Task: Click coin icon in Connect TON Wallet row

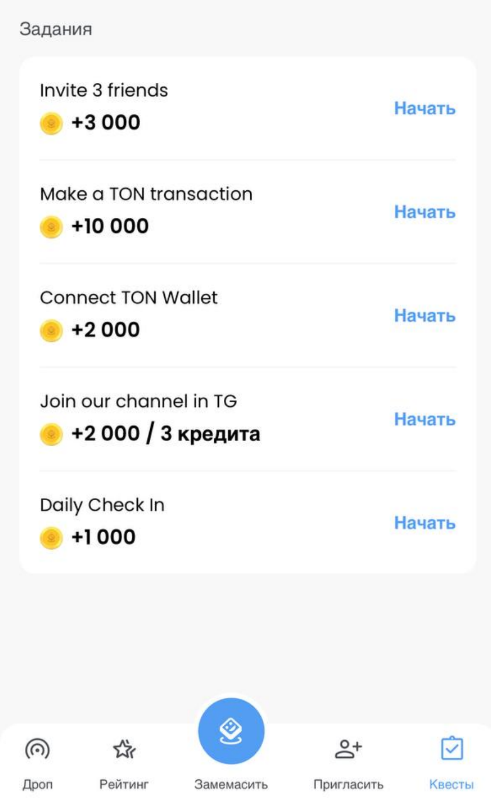Action: pyautogui.click(x=51, y=330)
